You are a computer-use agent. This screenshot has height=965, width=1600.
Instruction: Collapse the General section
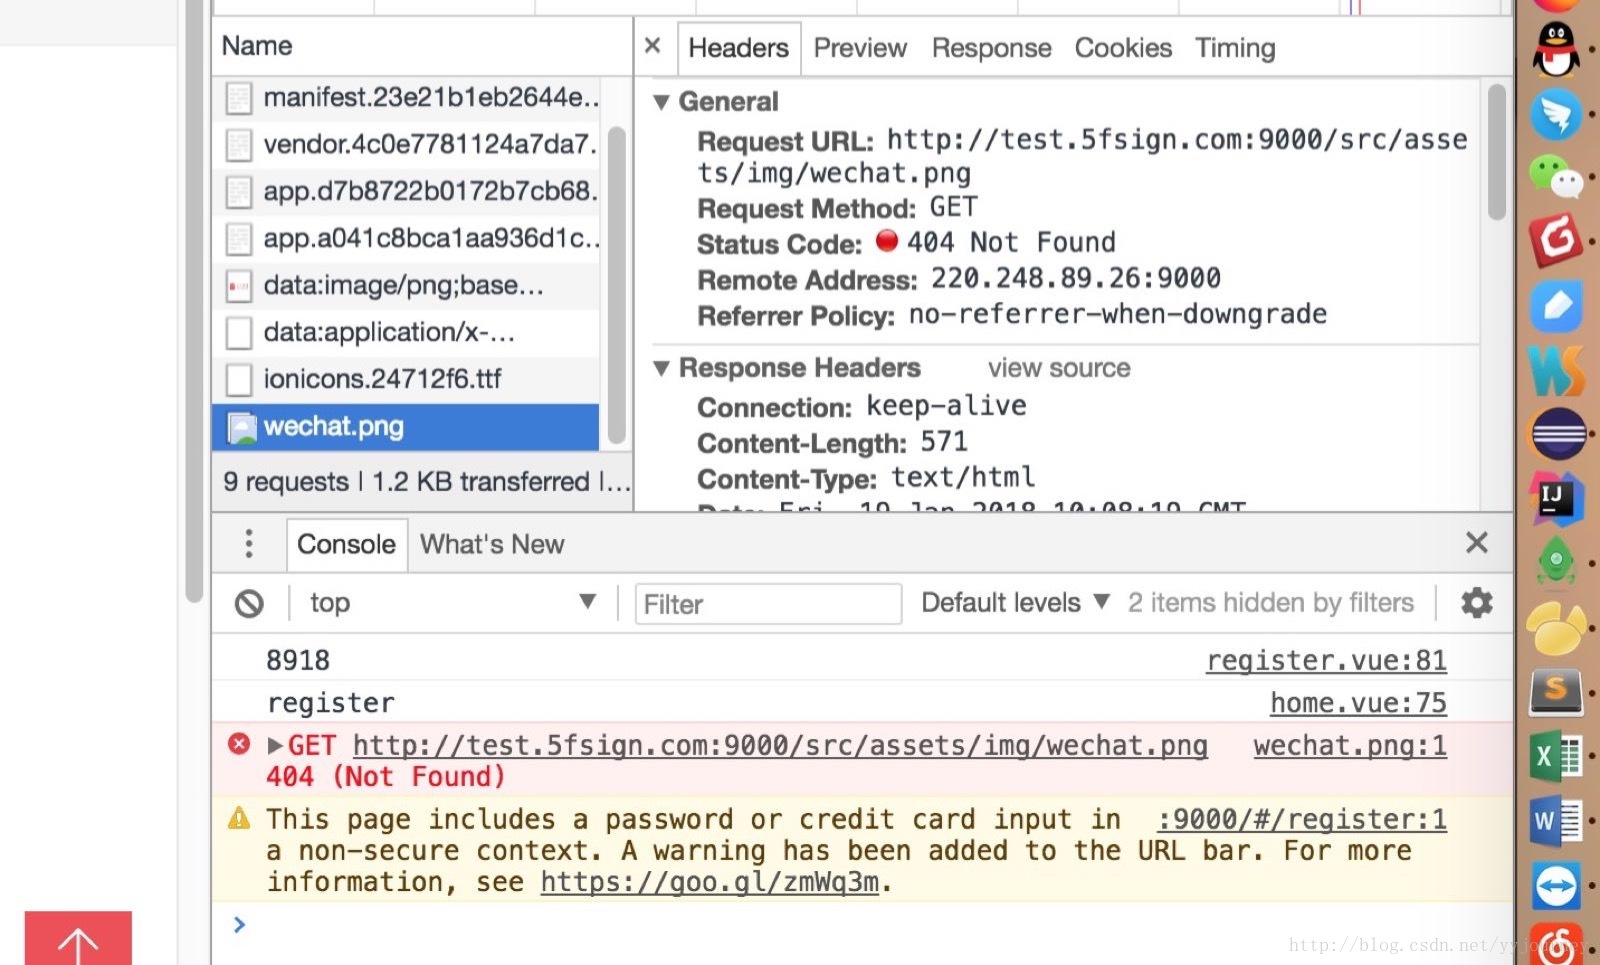click(661, 102)
